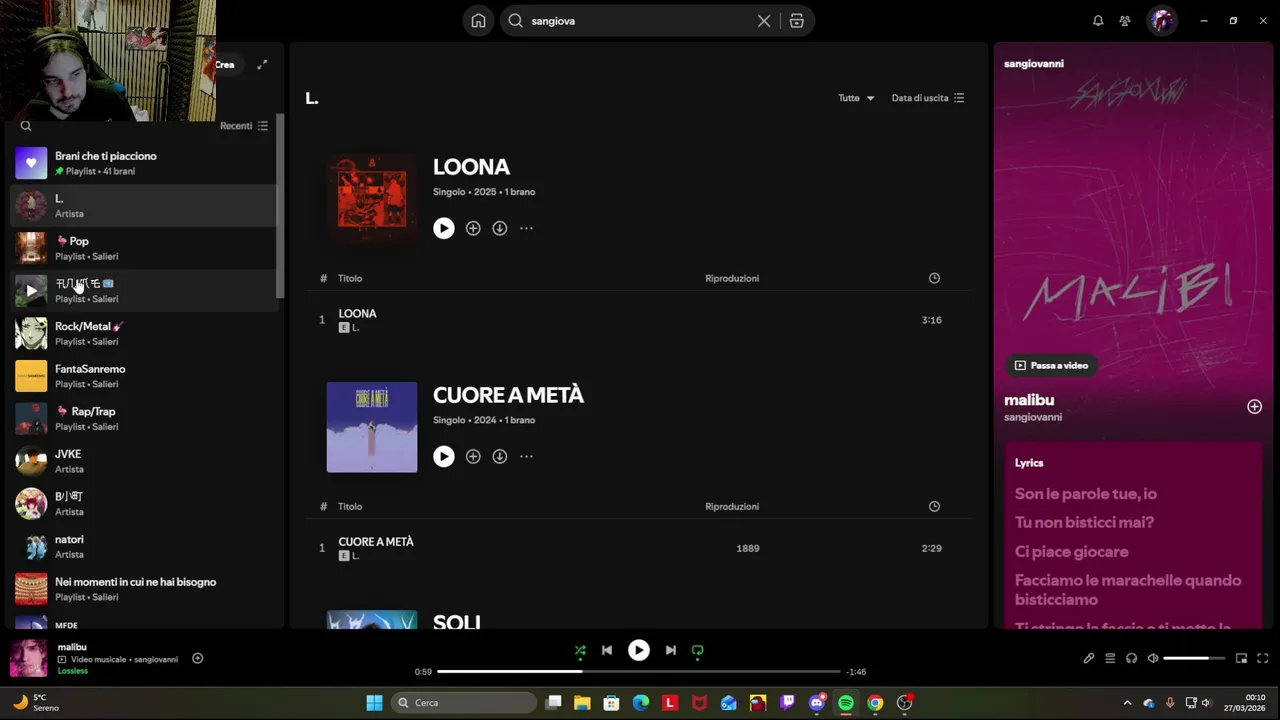The height and width of the screenshot is (720, 1280).
Task: Download the LOONA single
Action: point(500,228)
